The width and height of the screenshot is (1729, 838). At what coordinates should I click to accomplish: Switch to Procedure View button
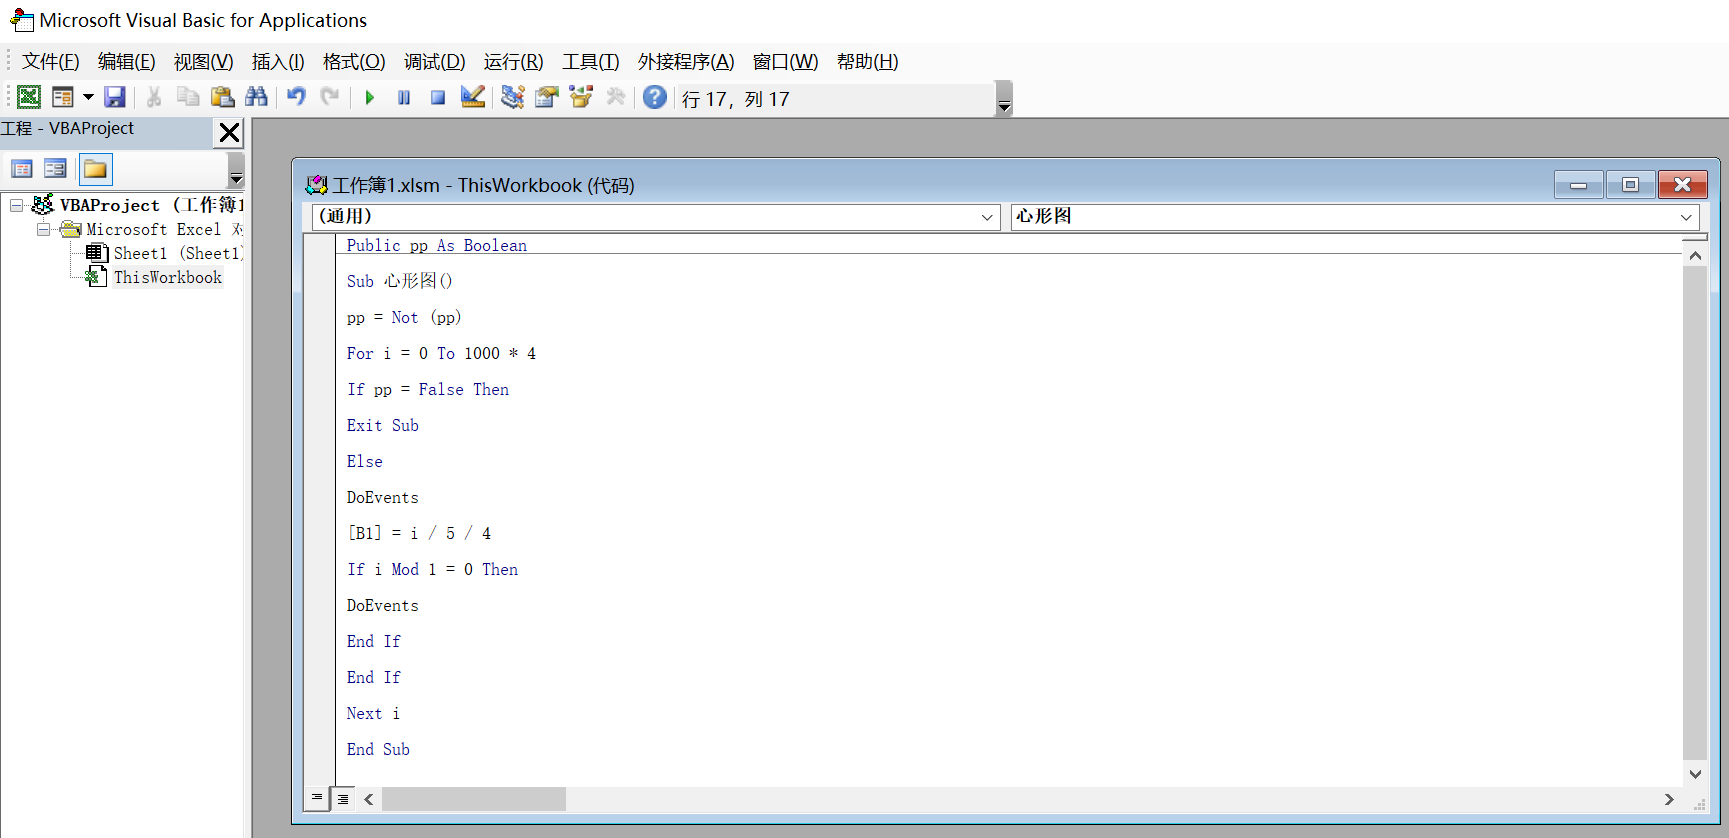pyautogui.click(x=317, y=798)
